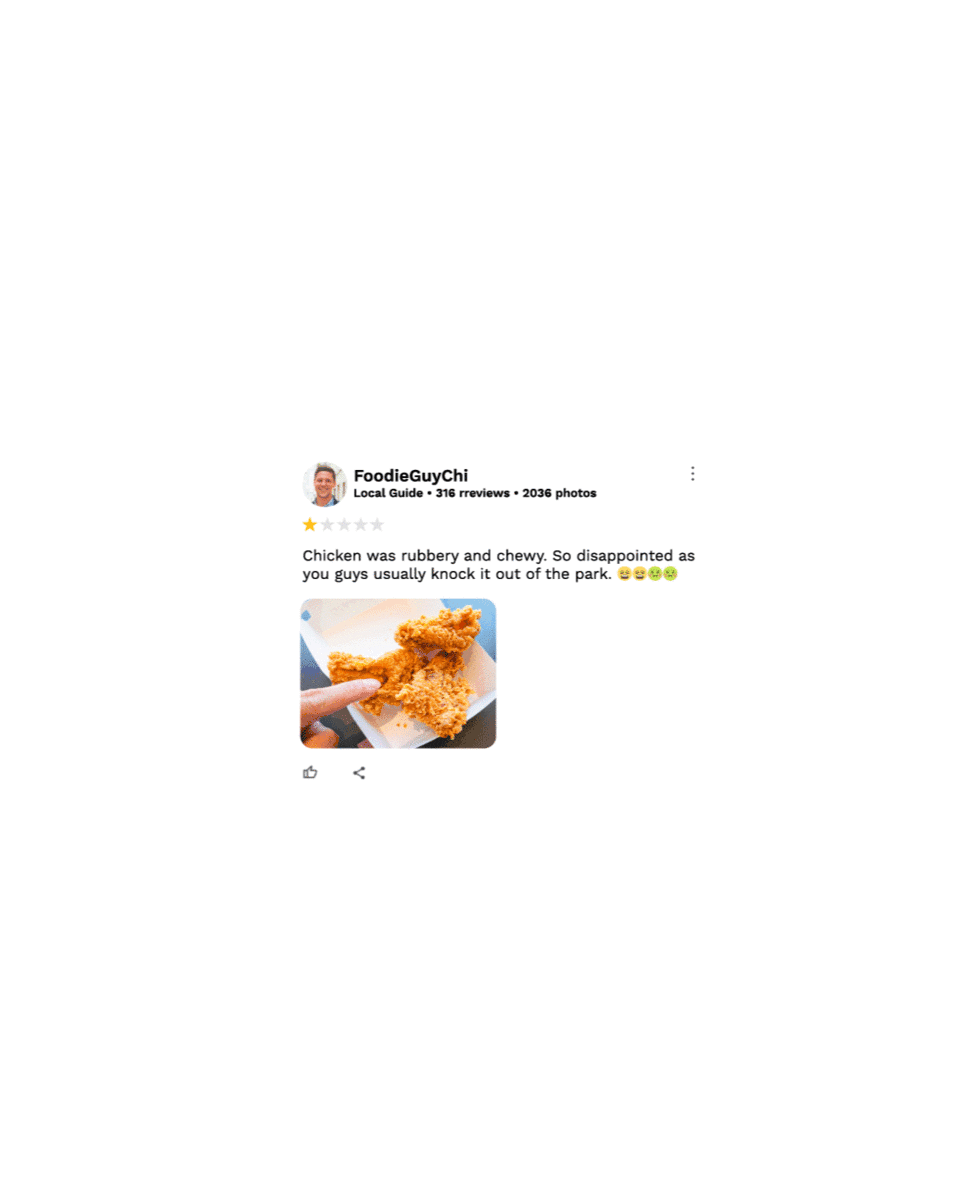Click the fourth grey rating star
Viewport: 960px width, 1200px height.
360,525
